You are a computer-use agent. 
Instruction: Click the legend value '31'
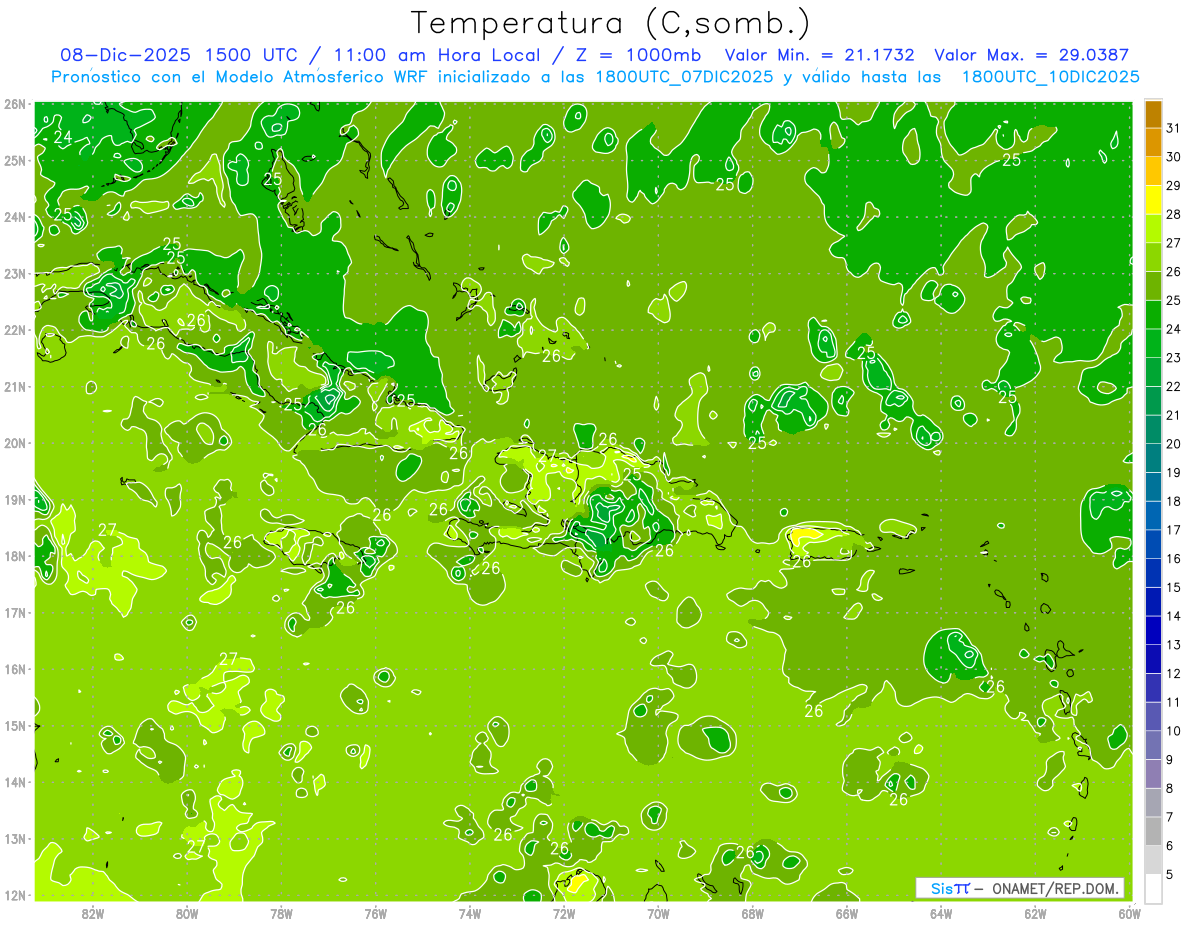(1173, 128)
